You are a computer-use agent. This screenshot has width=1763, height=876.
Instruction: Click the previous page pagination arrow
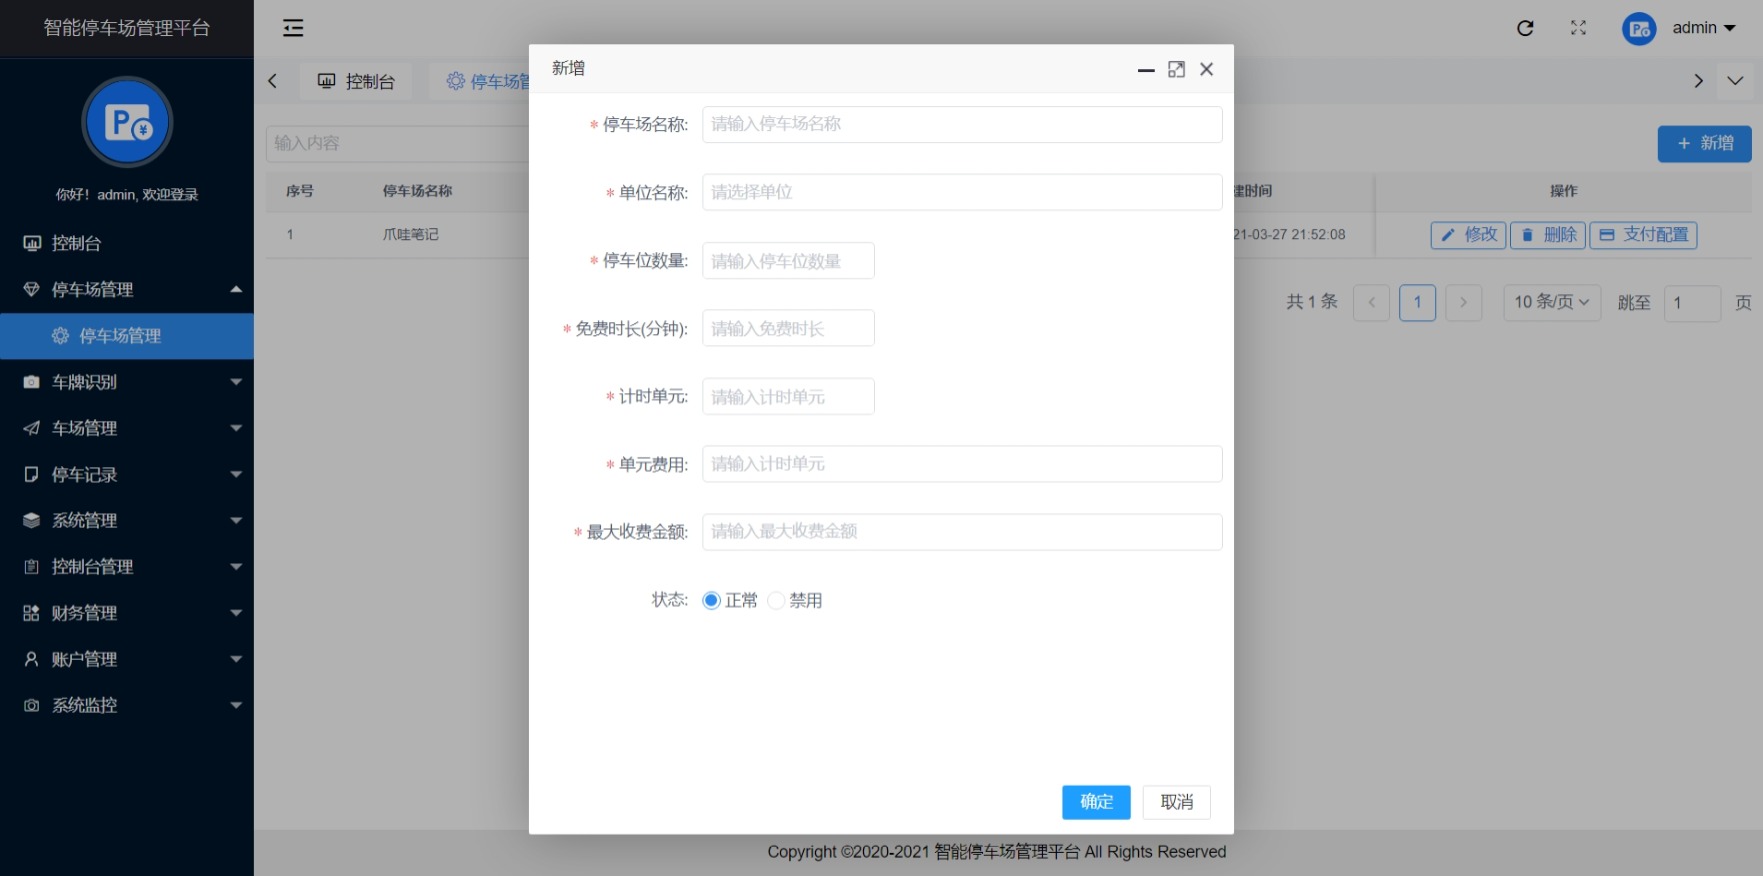point(1371,302)
